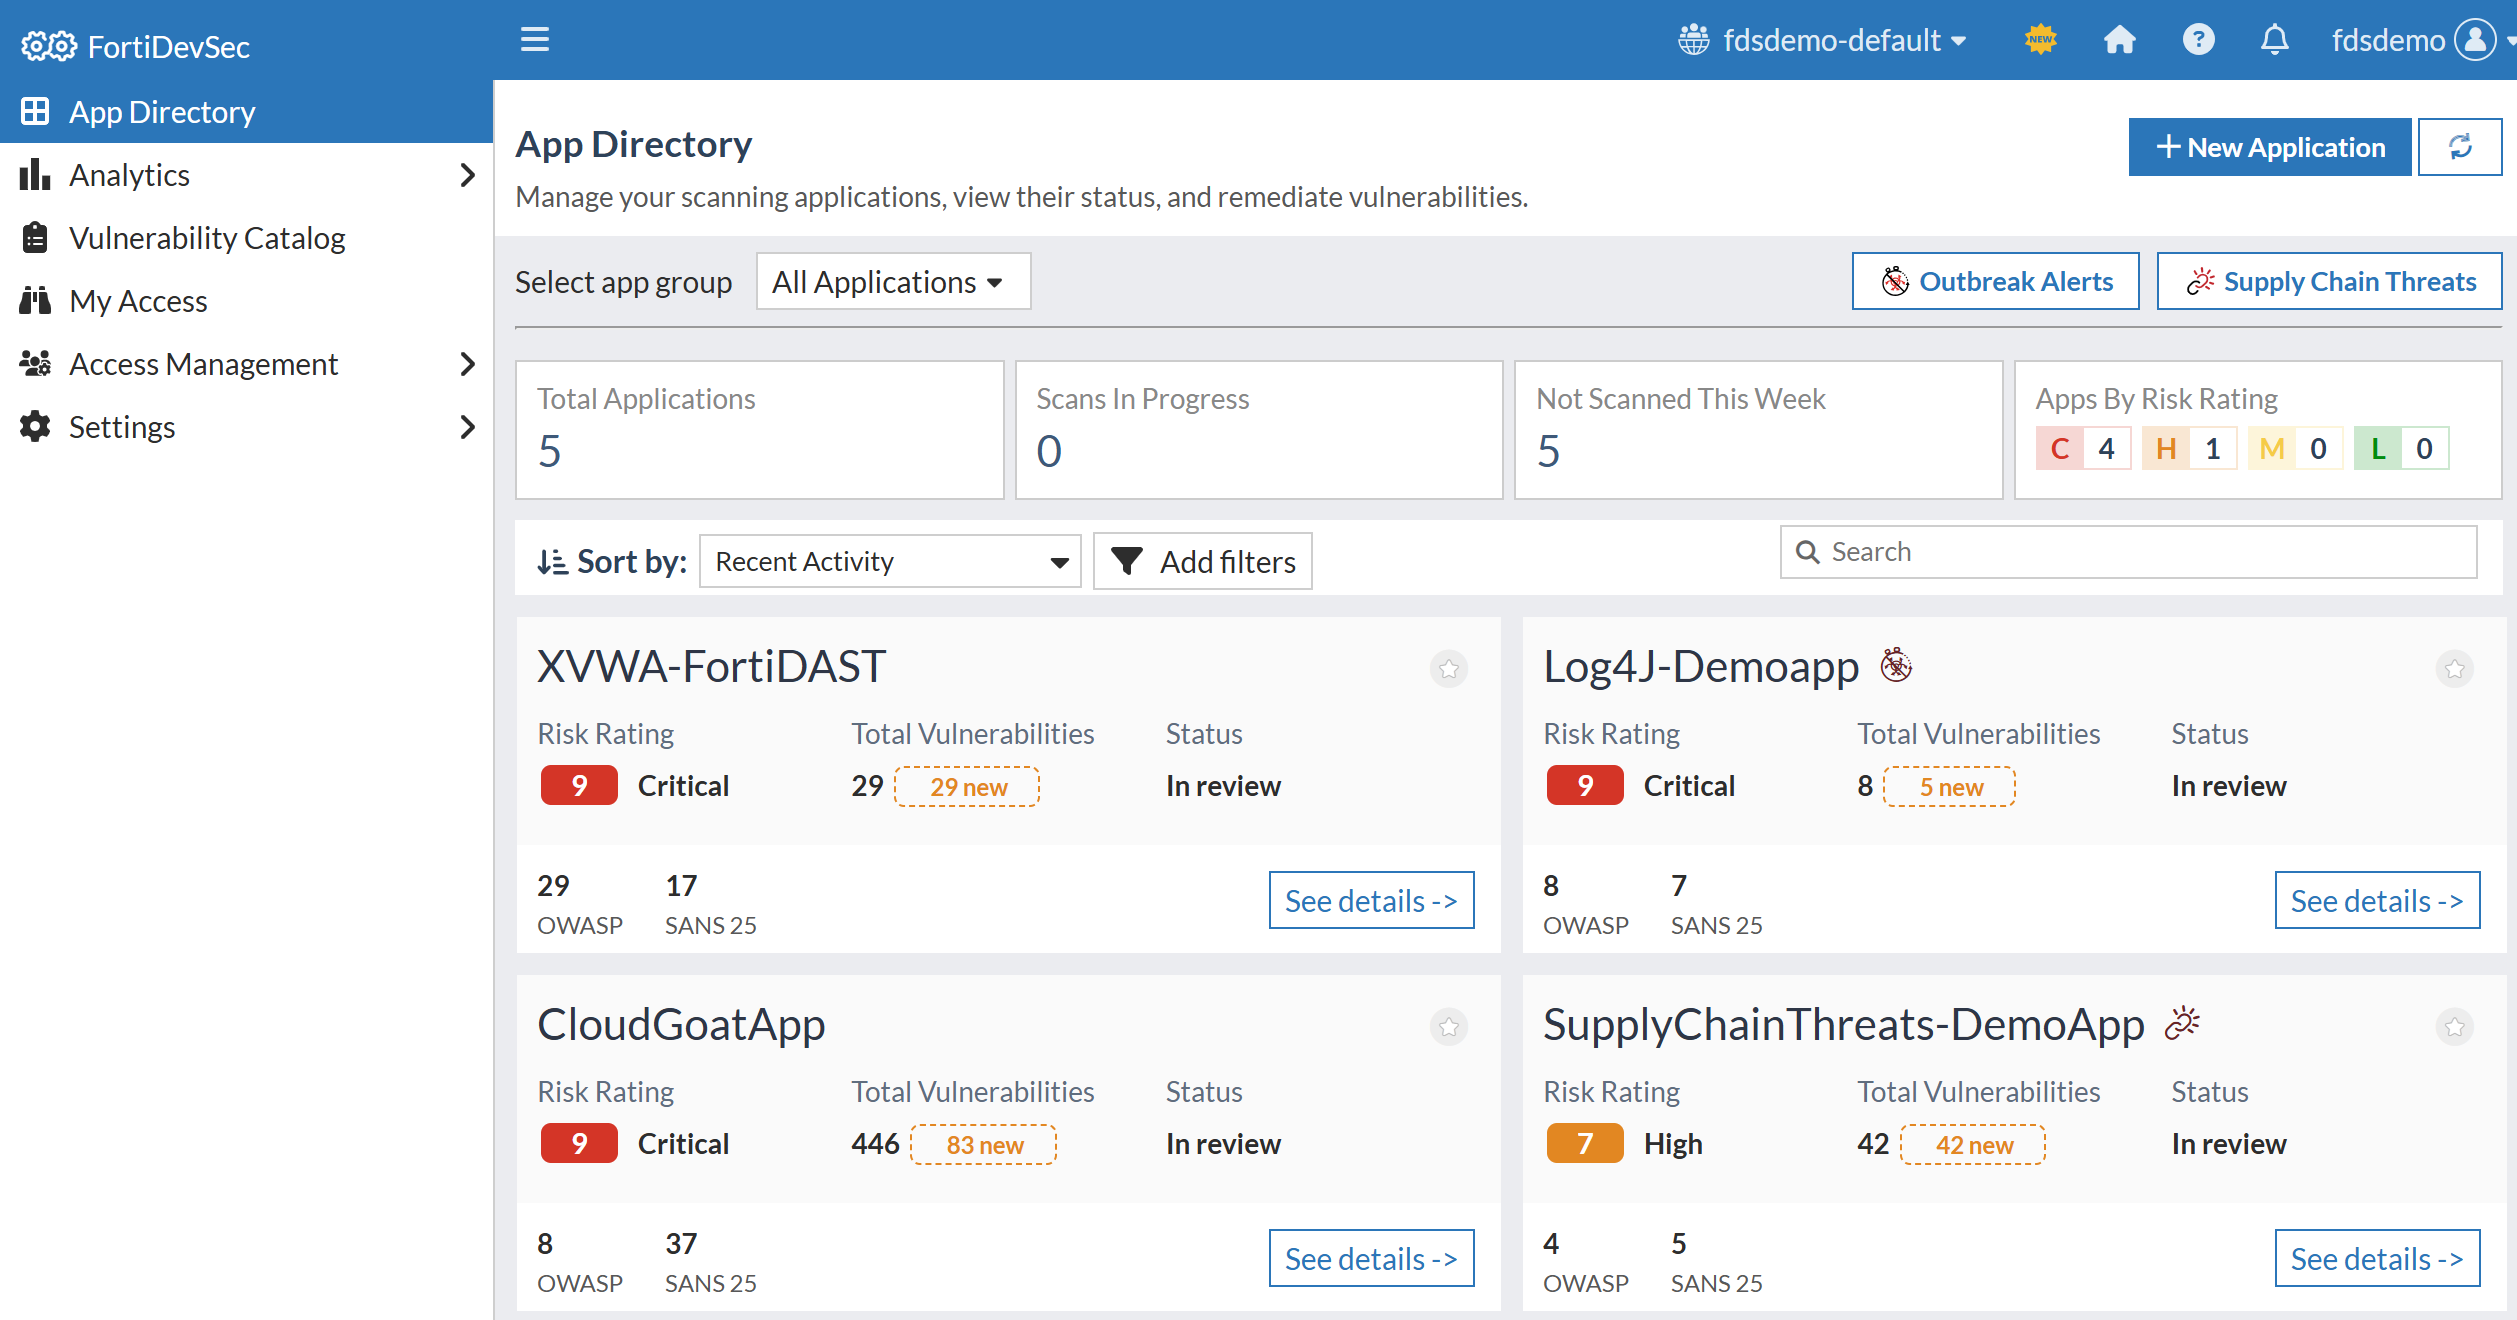Click the home icon in the top bar

[x=2120, y=40]
